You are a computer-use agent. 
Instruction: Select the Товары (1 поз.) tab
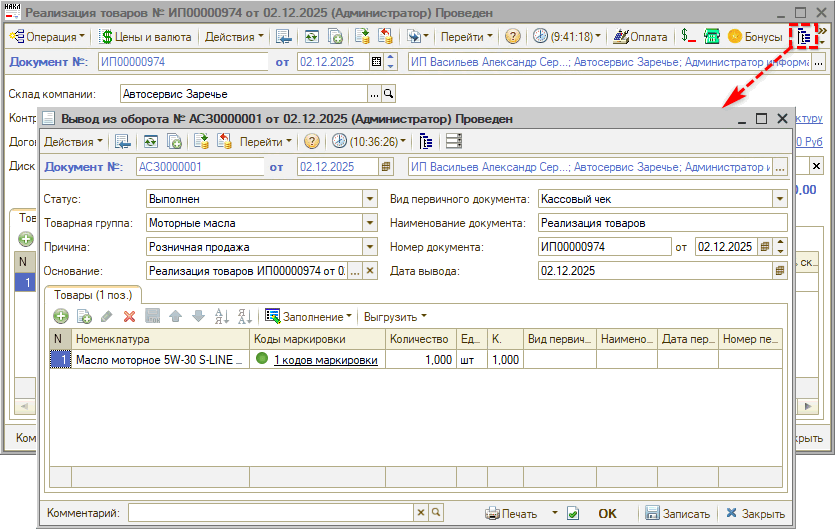93,294
